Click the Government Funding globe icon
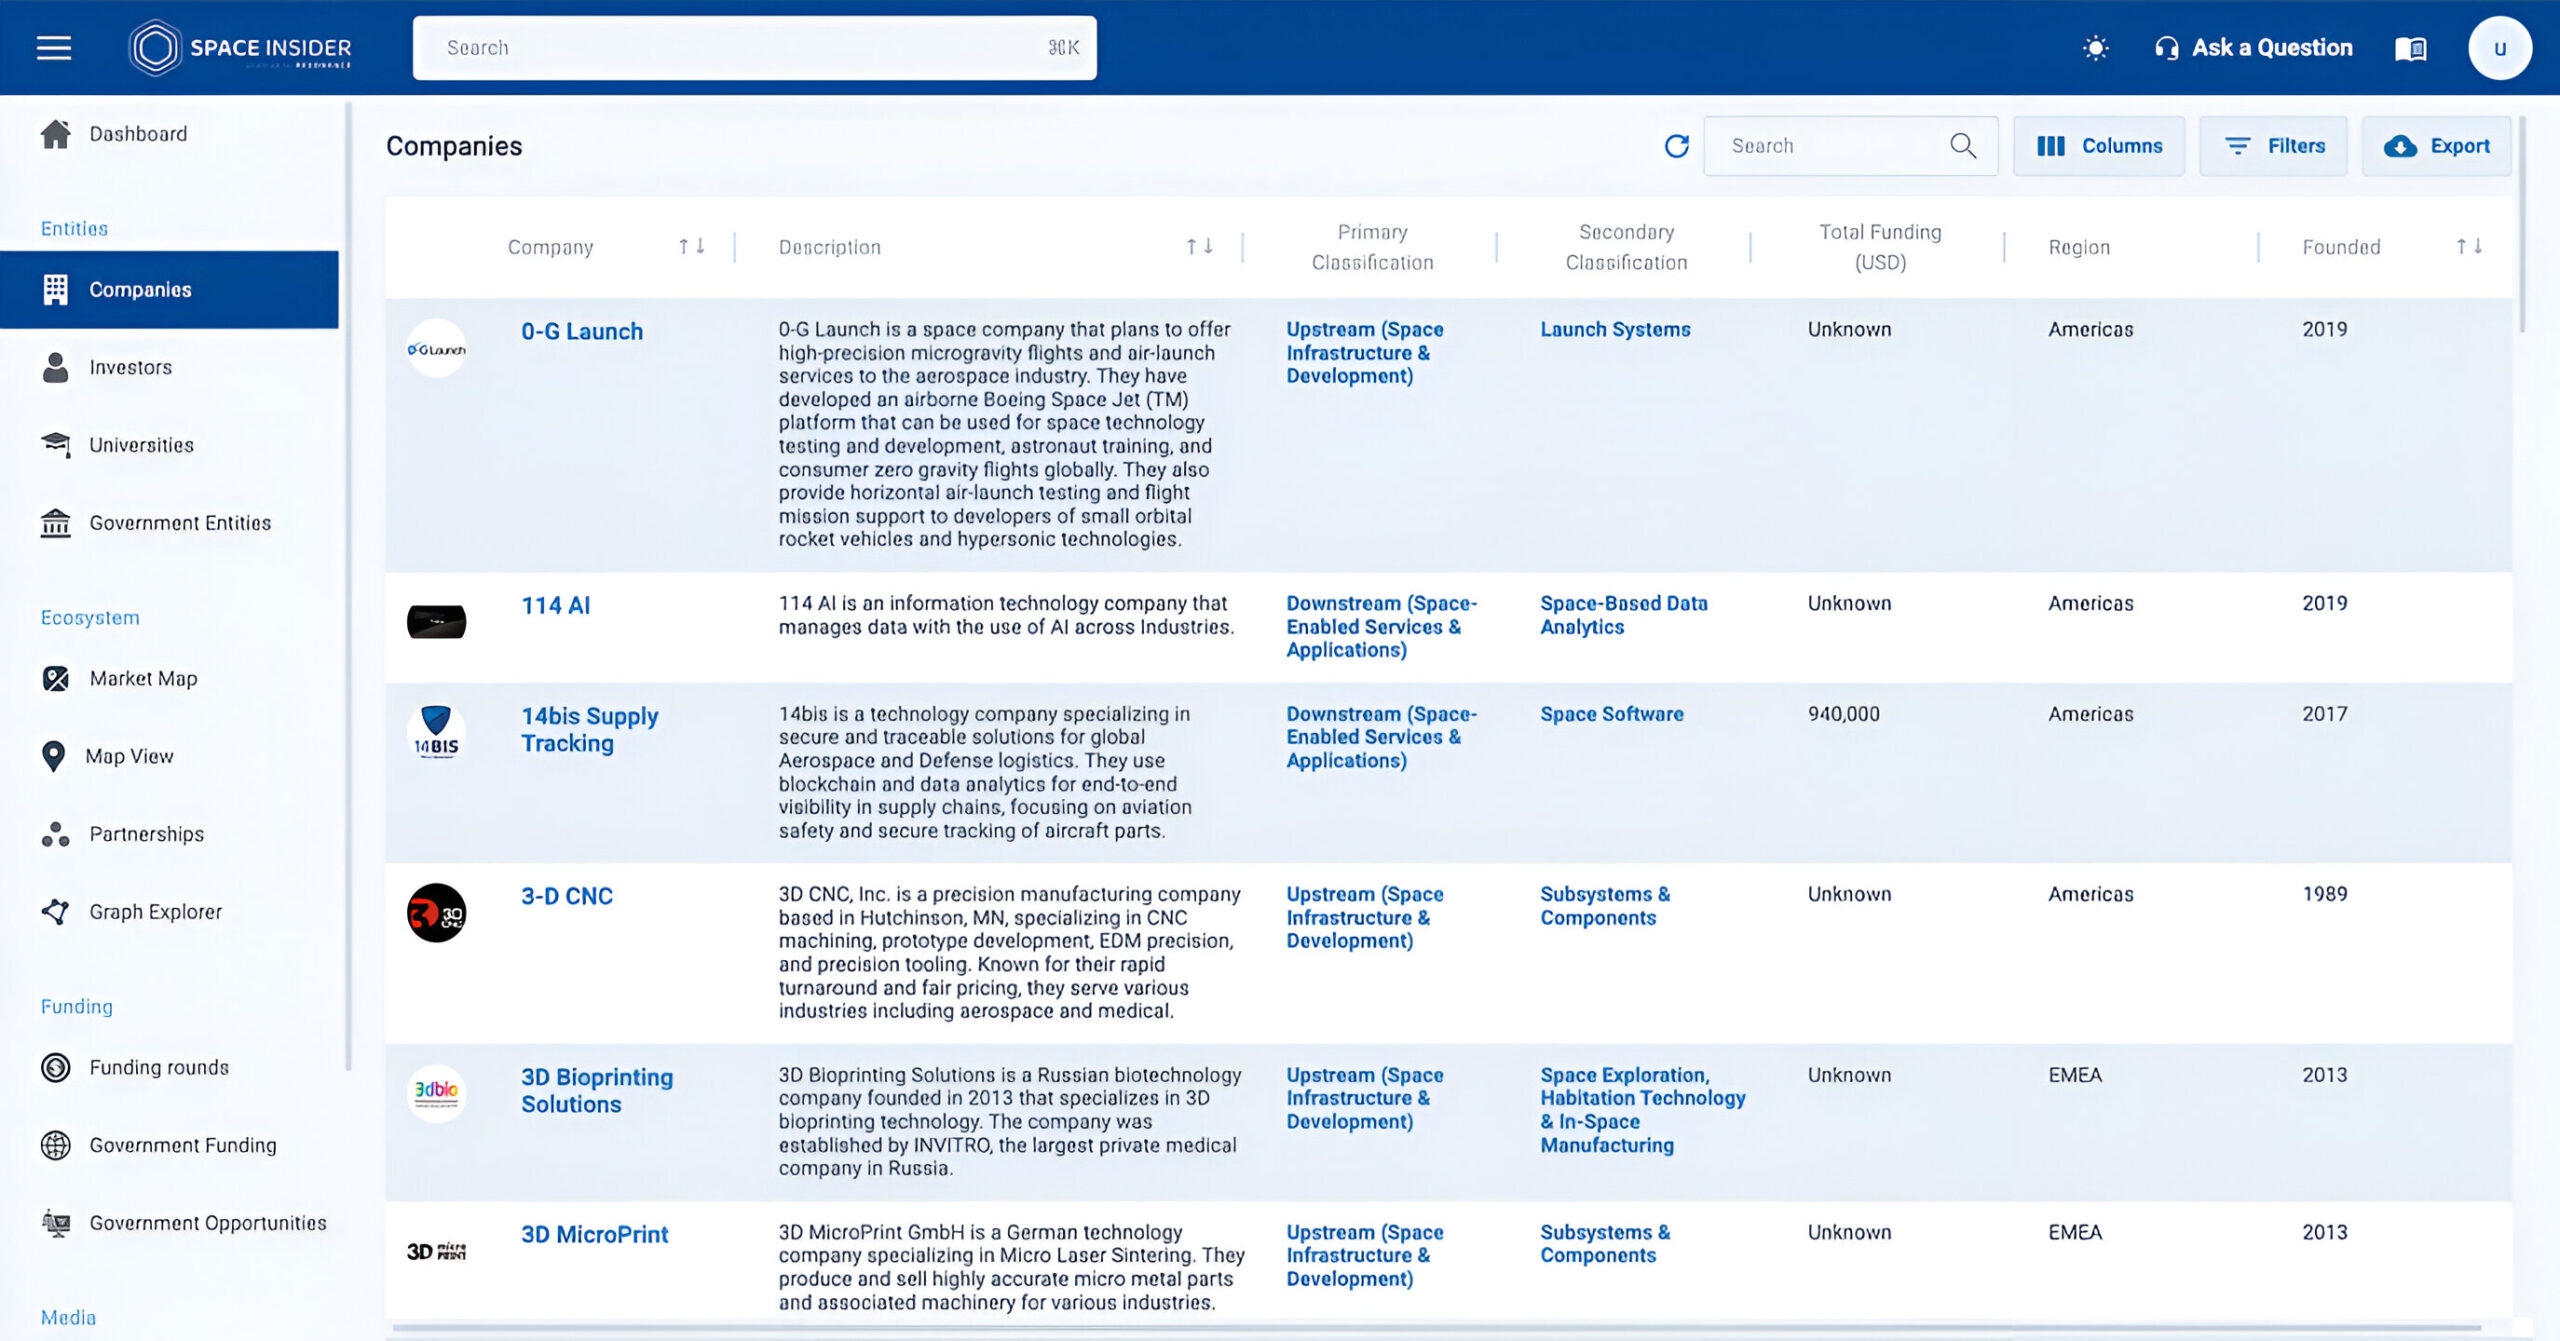 coord(55,1145)
